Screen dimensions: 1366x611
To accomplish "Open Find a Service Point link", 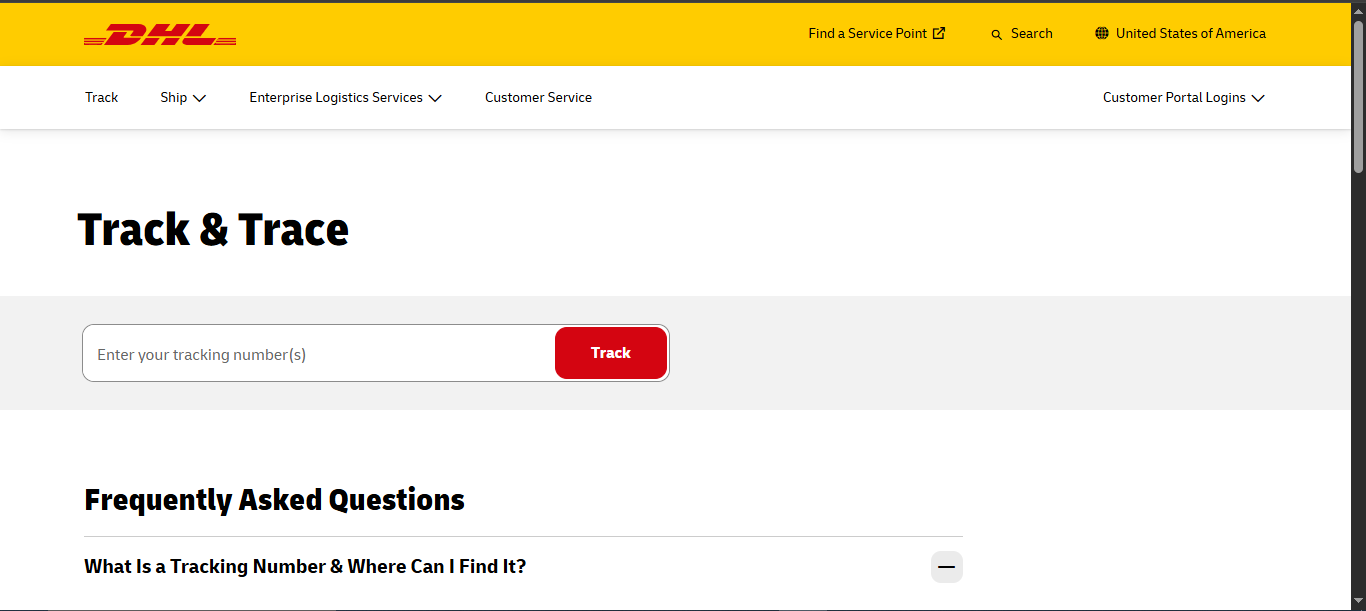I will coord(877,33).
